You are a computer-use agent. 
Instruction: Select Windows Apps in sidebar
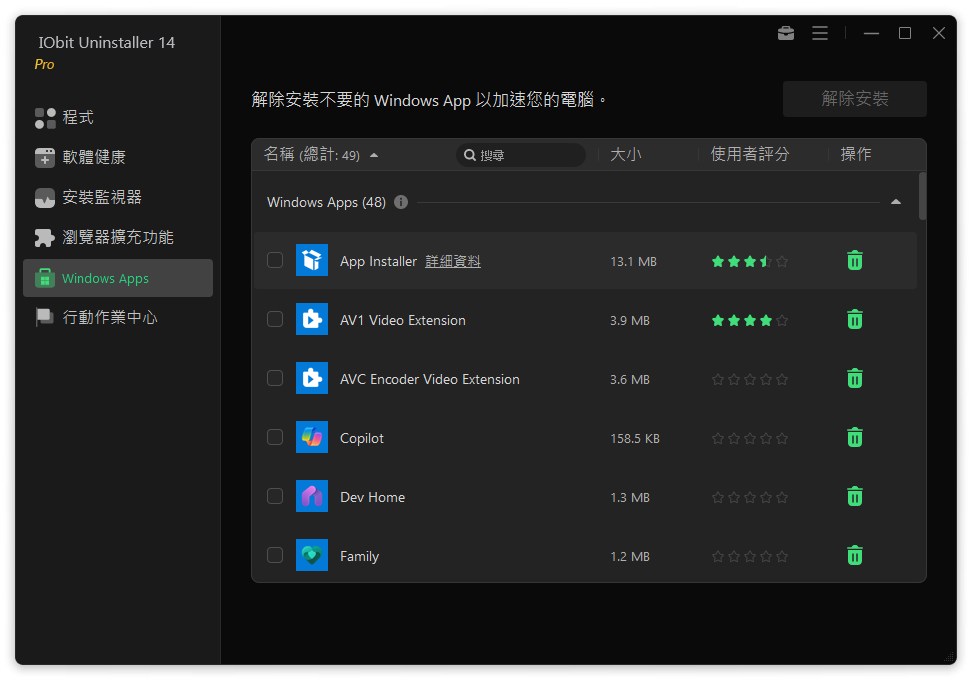click(x=118, y=278)
